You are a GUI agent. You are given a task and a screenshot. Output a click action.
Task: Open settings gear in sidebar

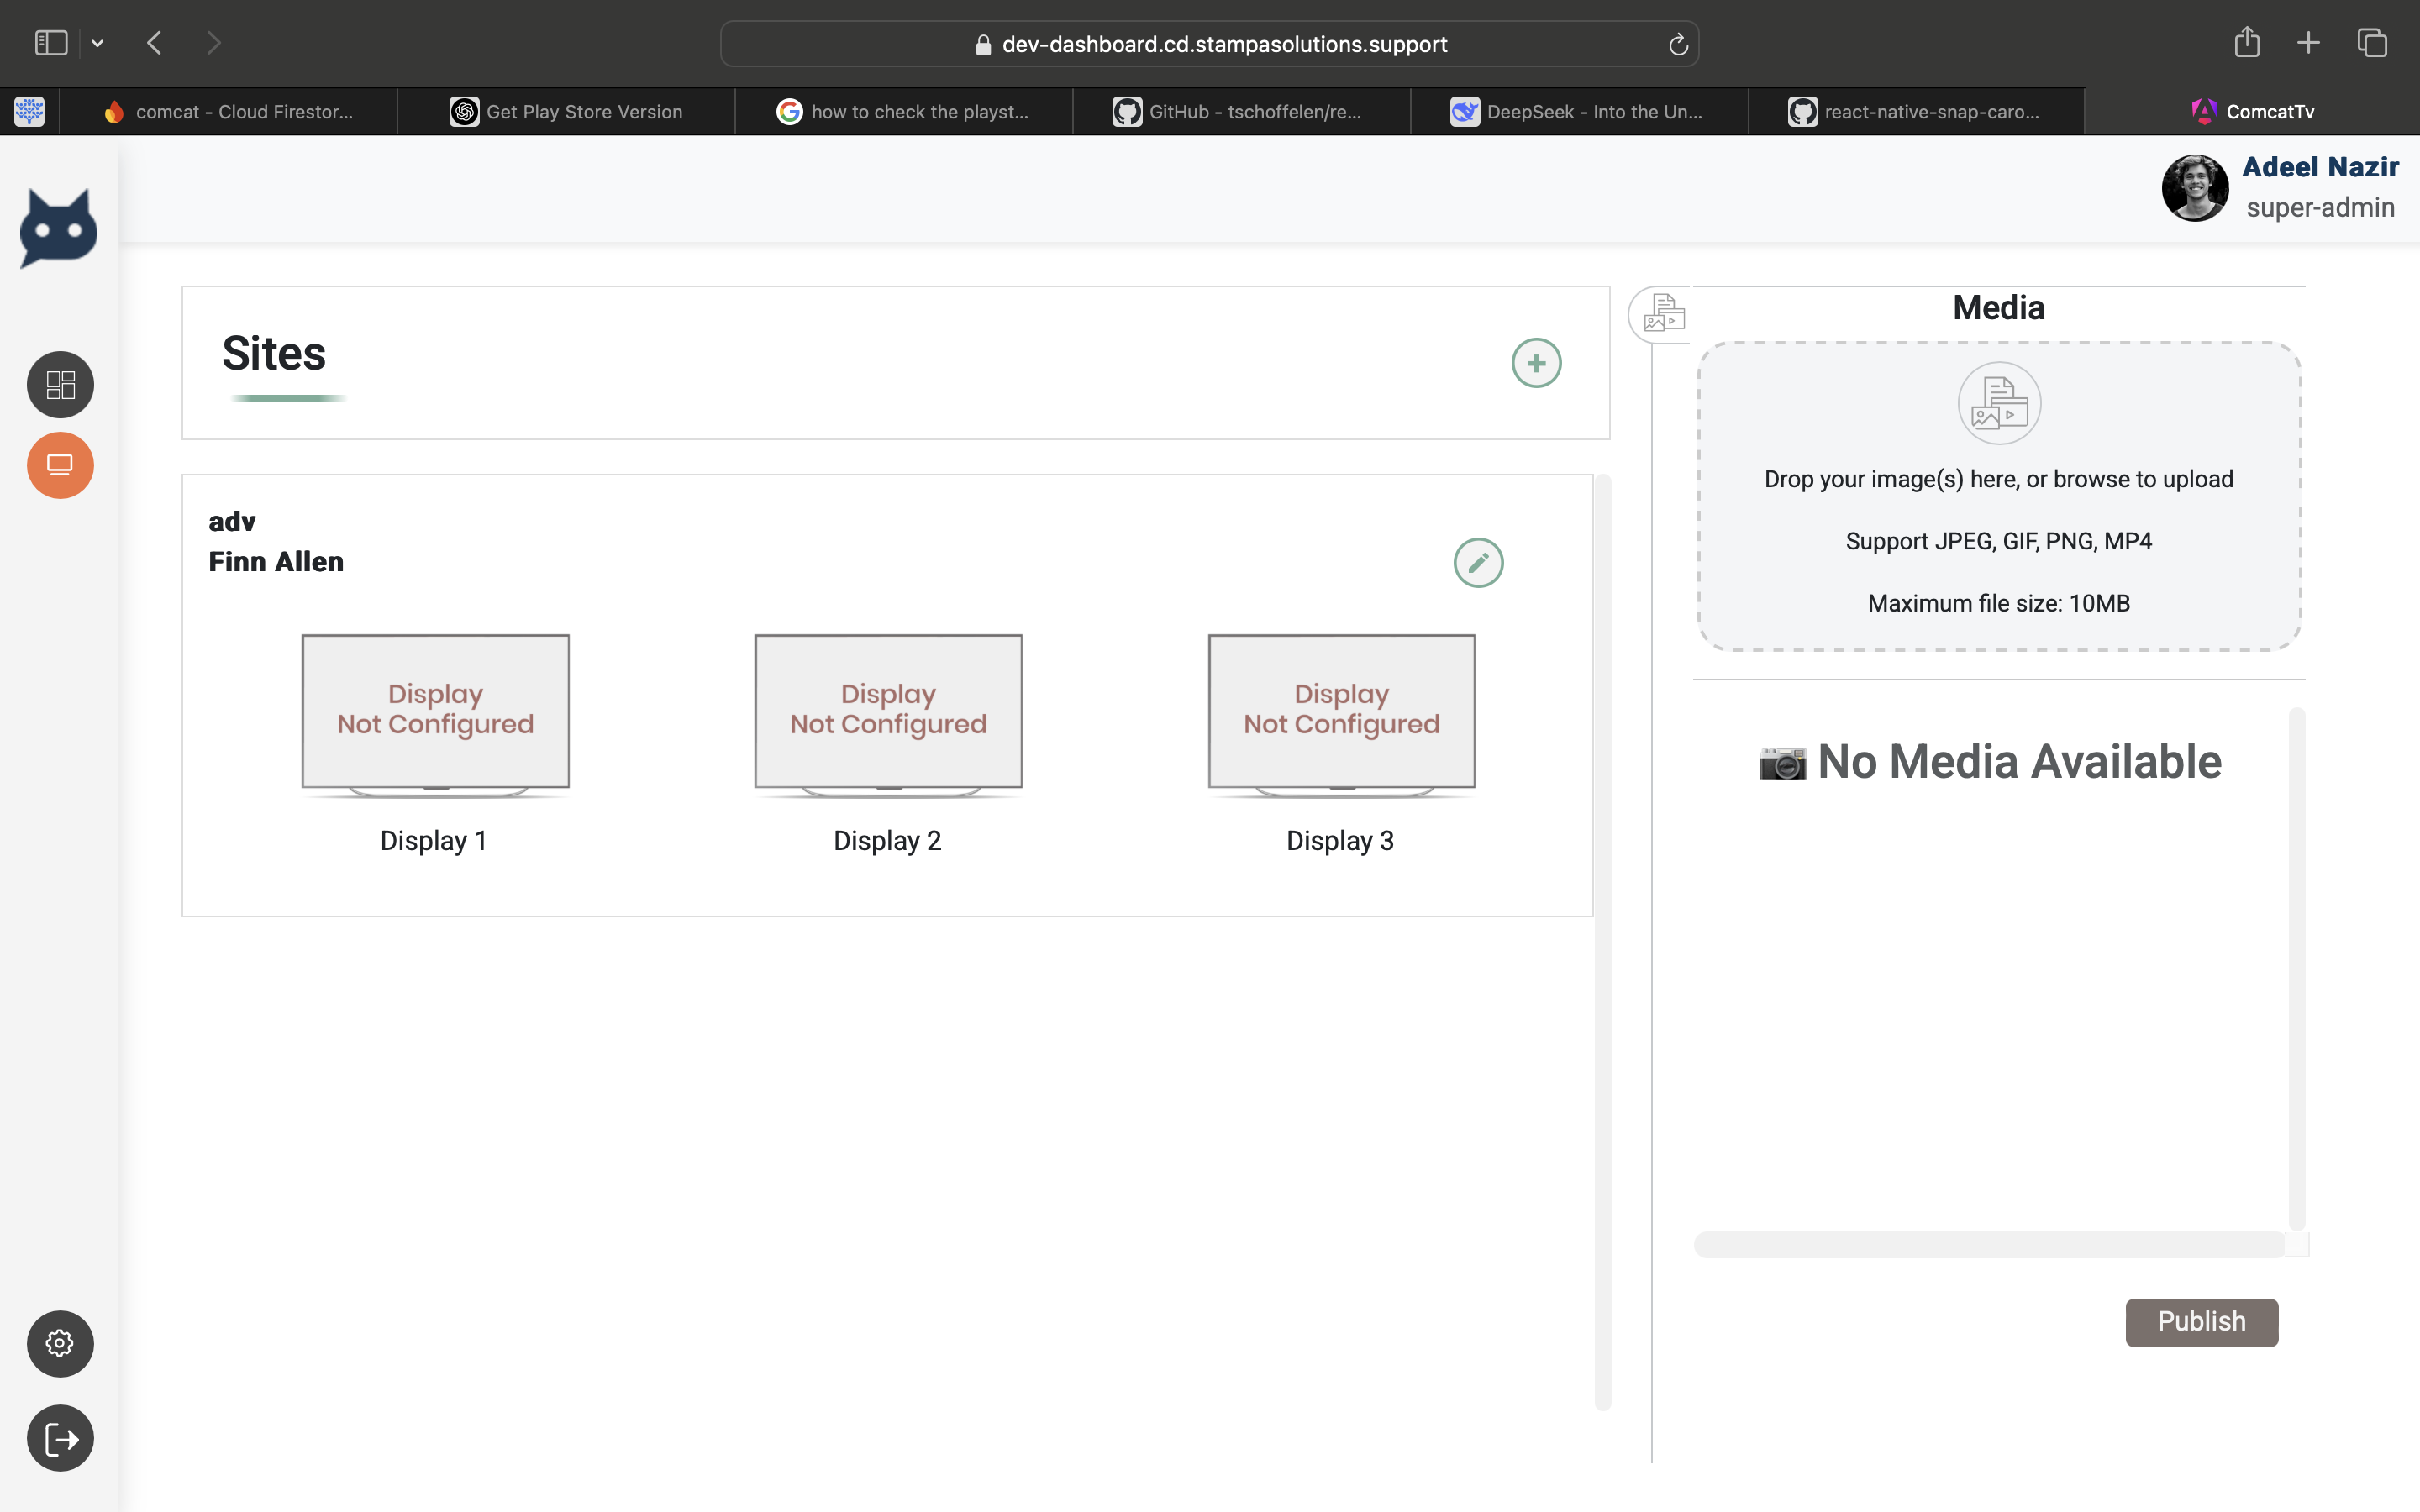60,1343
